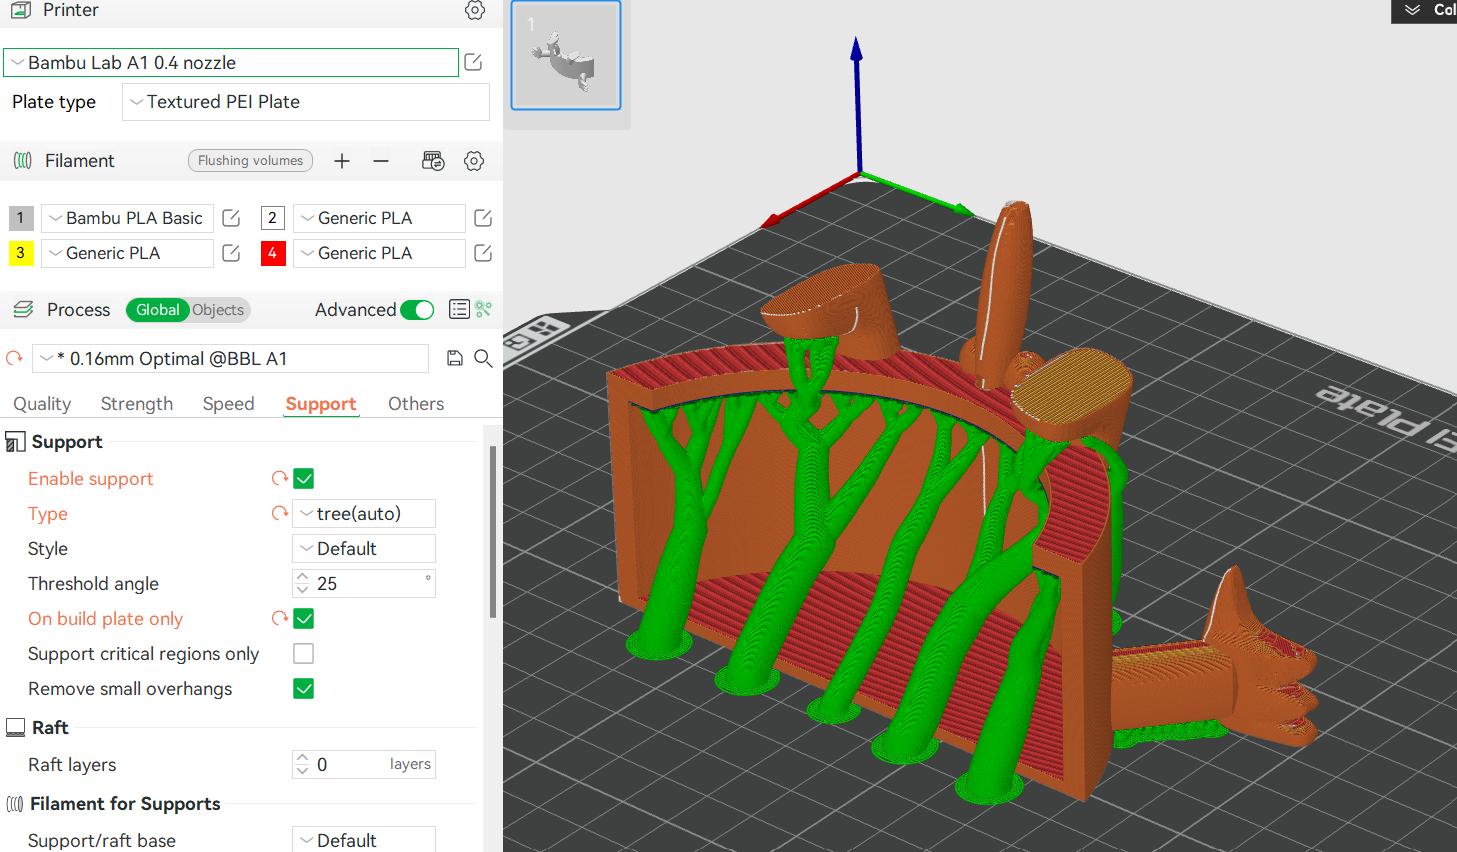The height and width of the screenshot is (852, 1457).
Task: Reset the Enable support setting
Action: click(280, 479)
